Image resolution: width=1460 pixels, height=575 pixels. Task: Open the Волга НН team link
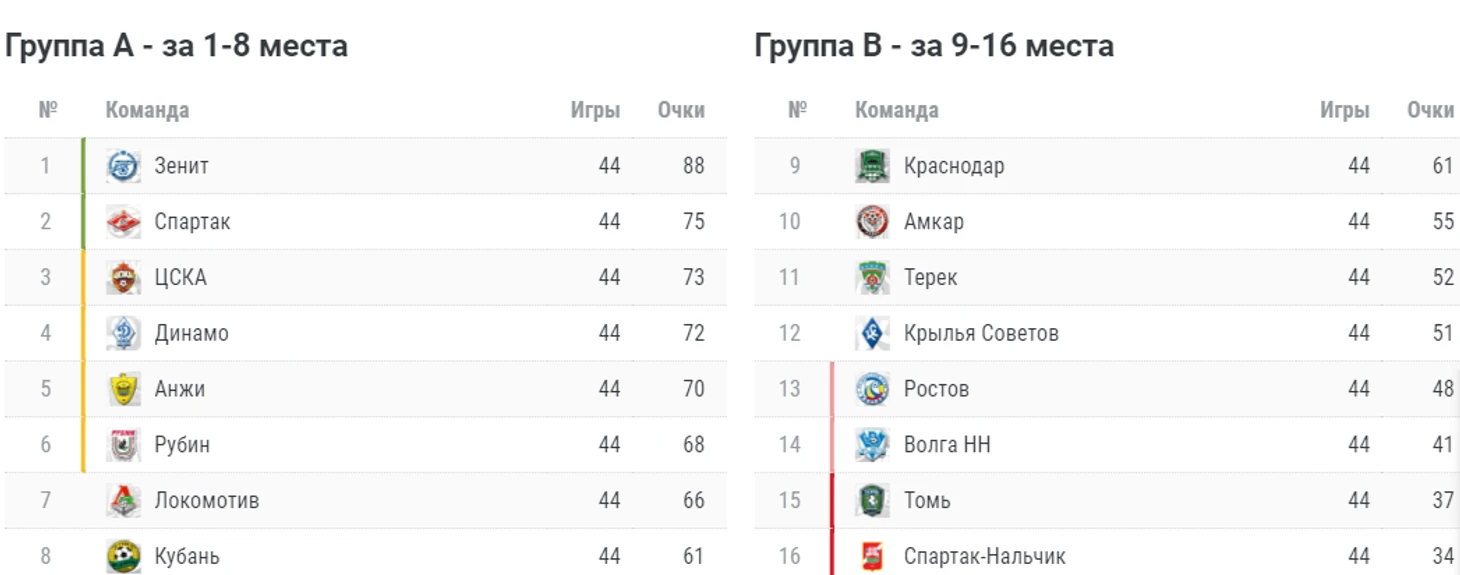coord(947,444)
